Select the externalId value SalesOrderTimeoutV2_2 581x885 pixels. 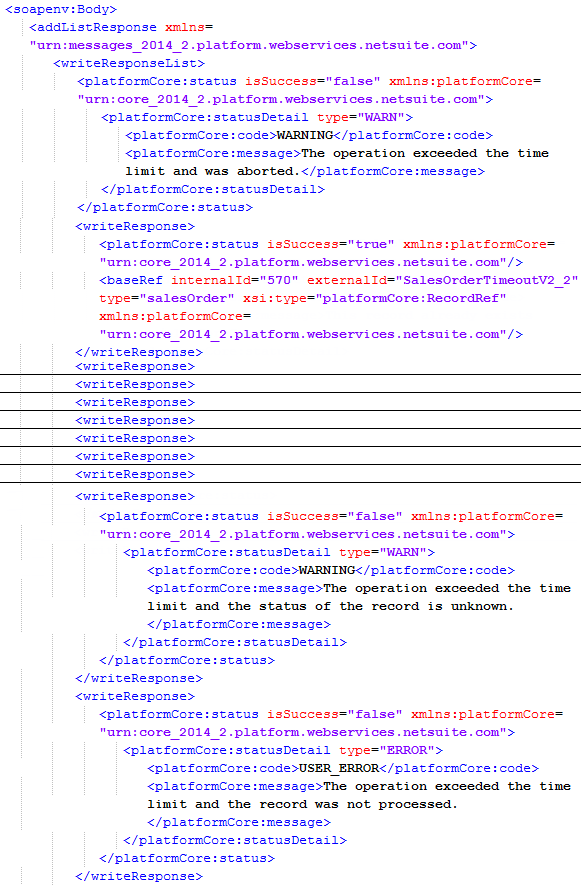pyautogui.click(x=490, y=281)
